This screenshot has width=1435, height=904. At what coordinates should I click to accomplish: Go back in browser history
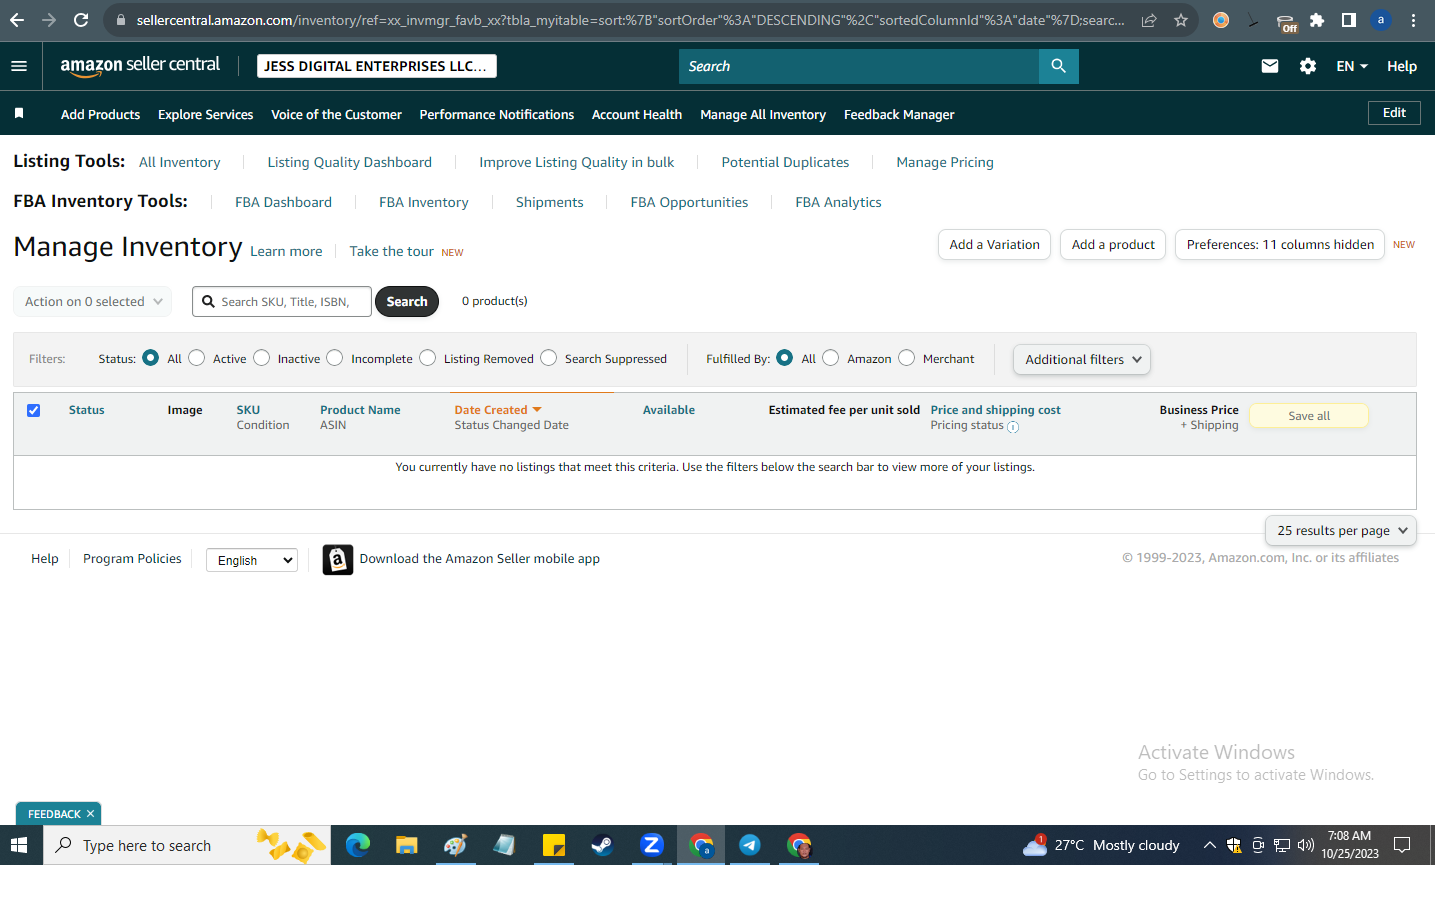pos(17,20)
